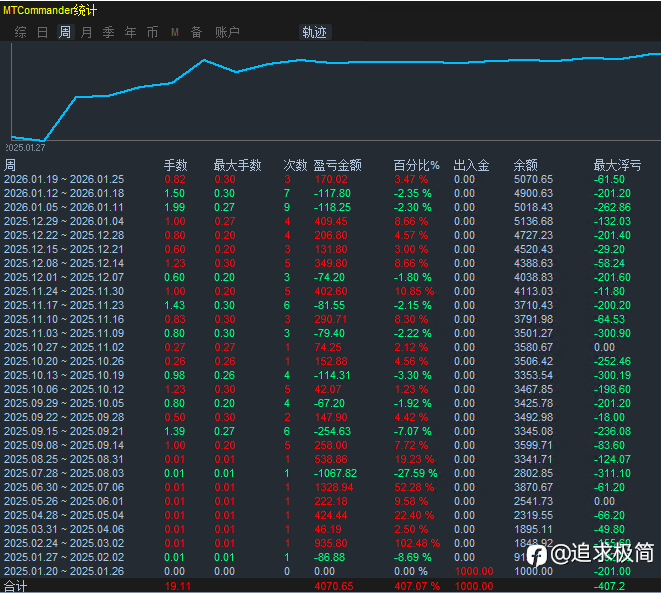The image size is (661, 593).
Task: Select the 币 currency tab
Action: click(153, 32)
